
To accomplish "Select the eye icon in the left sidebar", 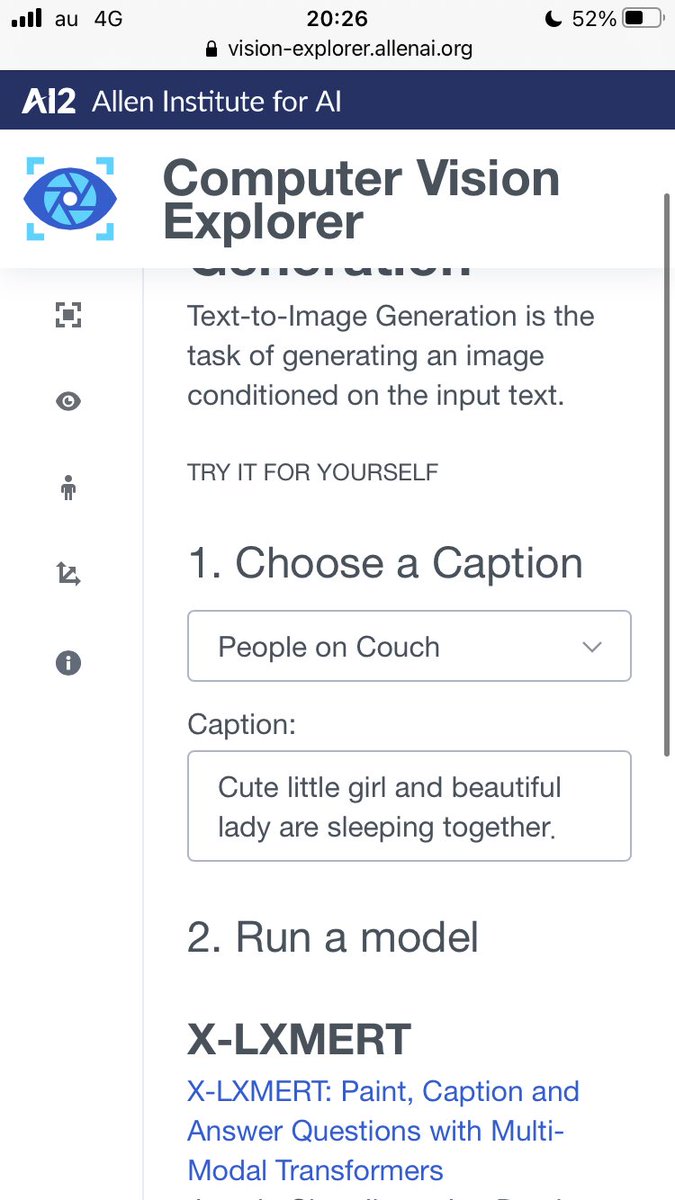I will tap(68, 401).
